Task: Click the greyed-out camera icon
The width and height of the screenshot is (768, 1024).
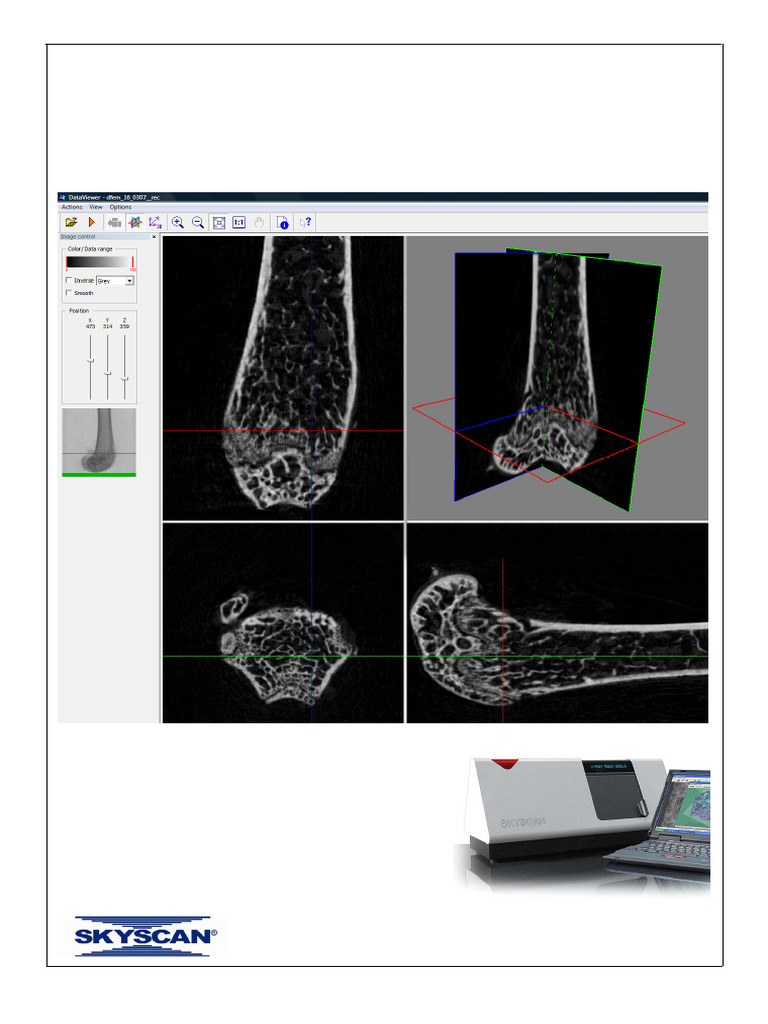Action: point(115,223)
